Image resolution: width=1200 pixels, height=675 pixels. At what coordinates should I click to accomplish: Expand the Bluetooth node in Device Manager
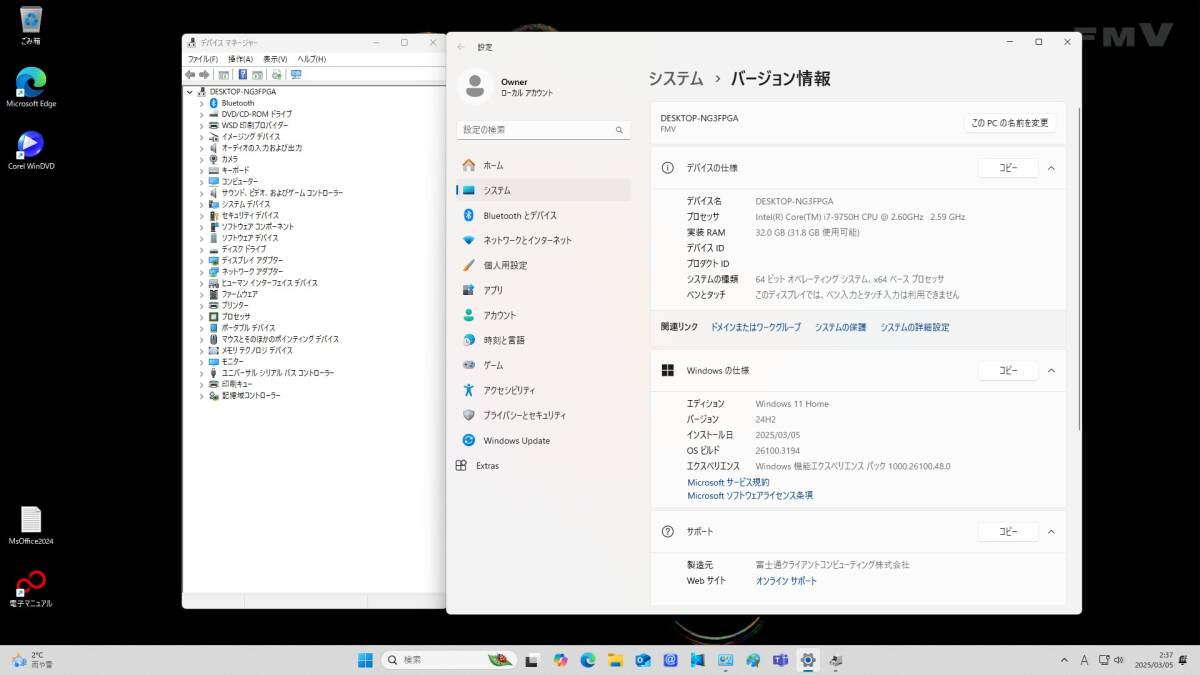tap(201, 103)
